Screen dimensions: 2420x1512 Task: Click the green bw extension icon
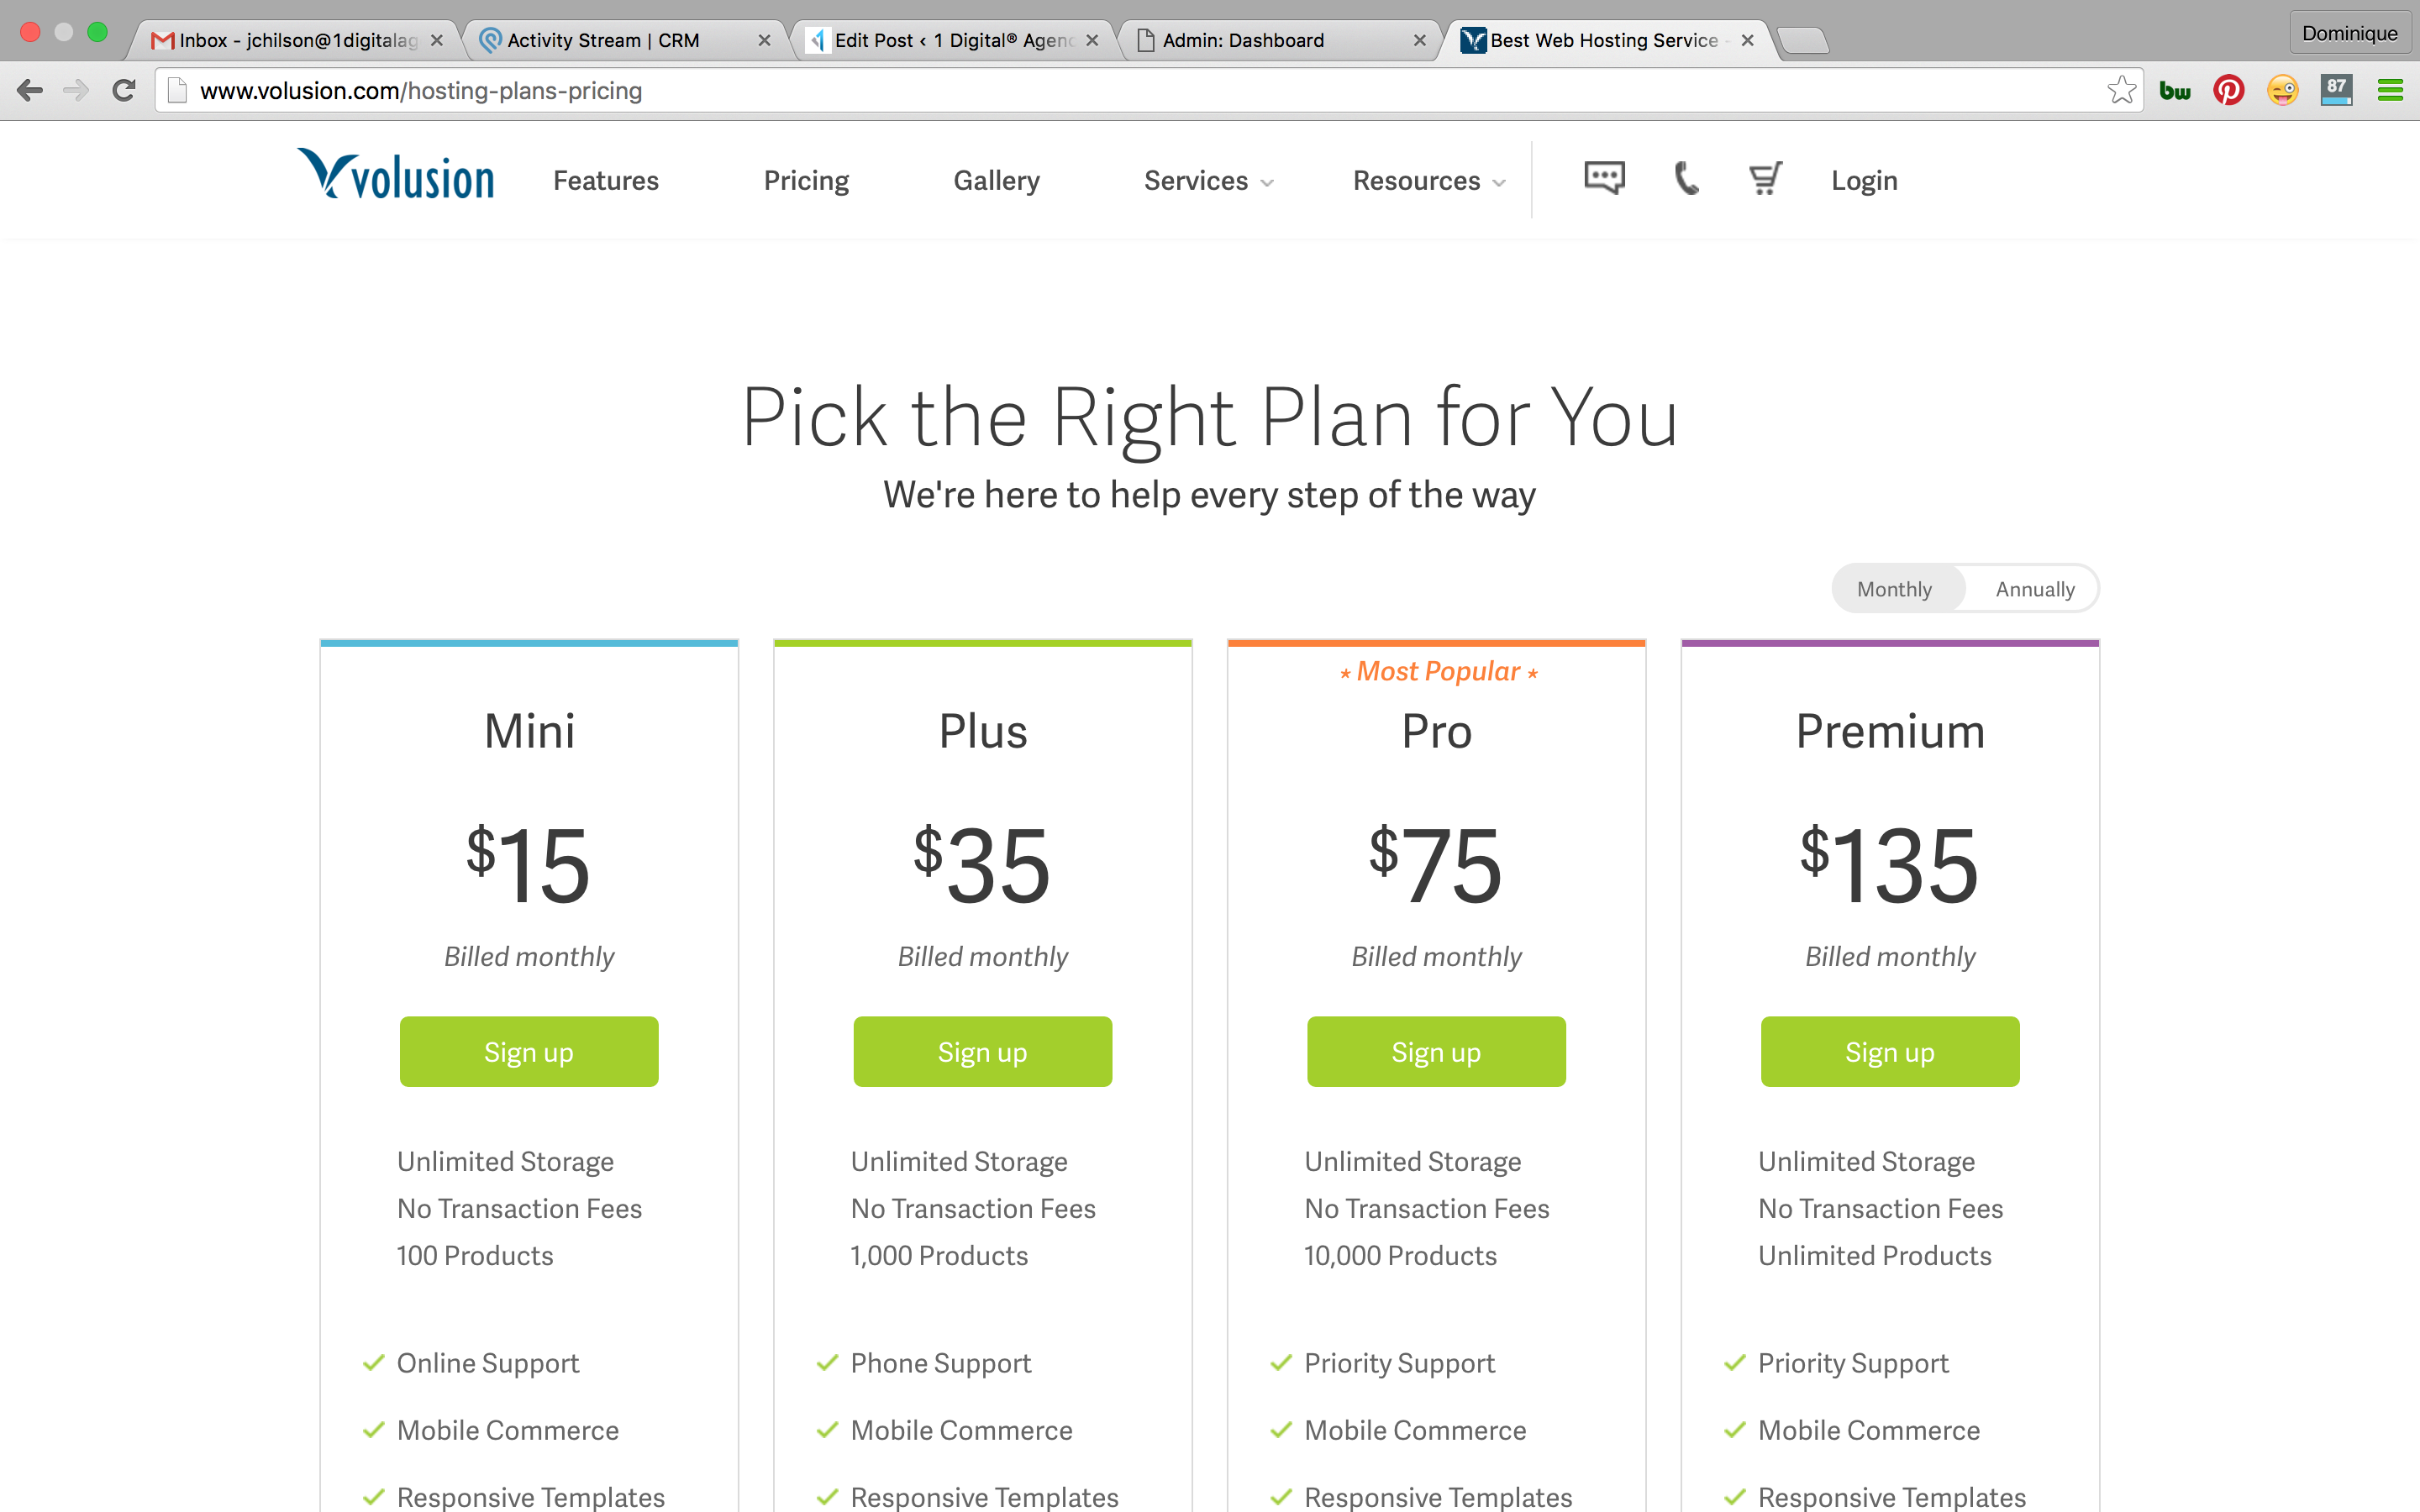2175,91
